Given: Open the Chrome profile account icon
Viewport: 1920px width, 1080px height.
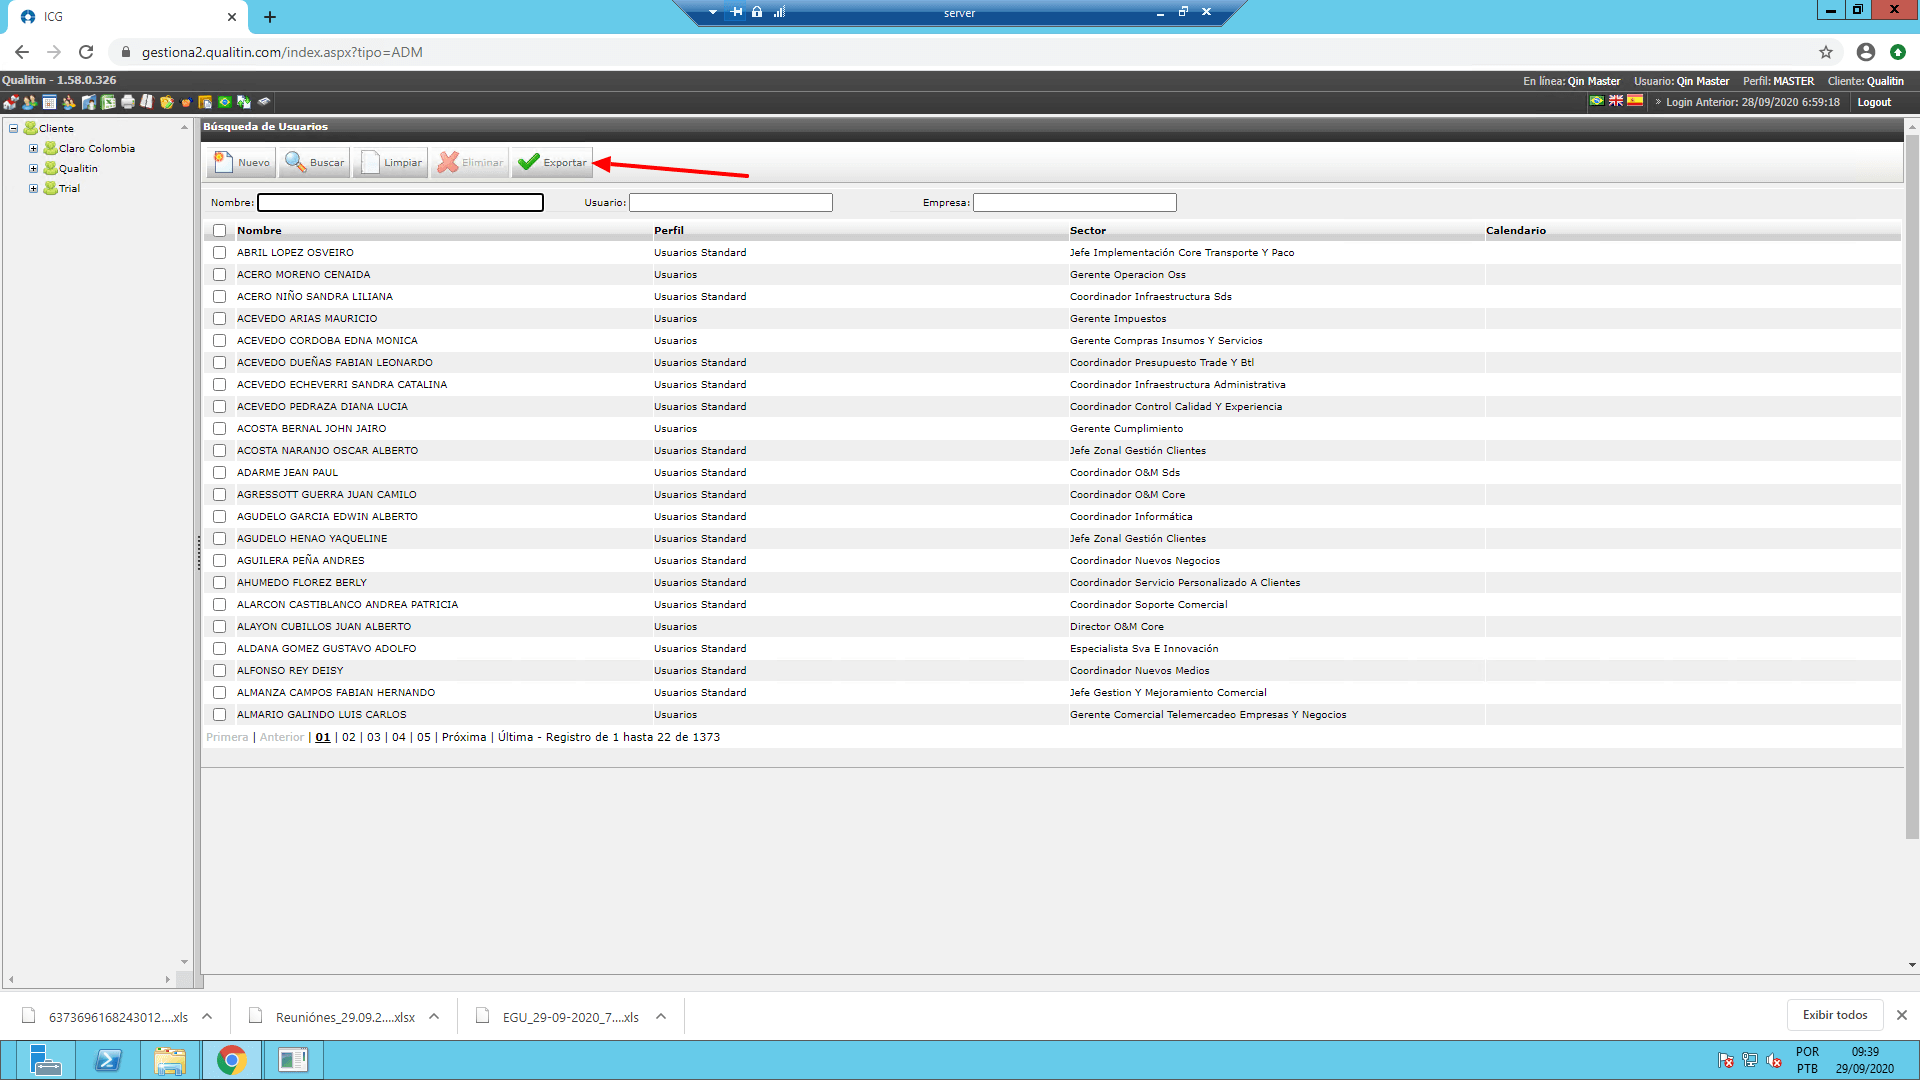Looking at the screenshot, I should click(x=1866, y=52).
